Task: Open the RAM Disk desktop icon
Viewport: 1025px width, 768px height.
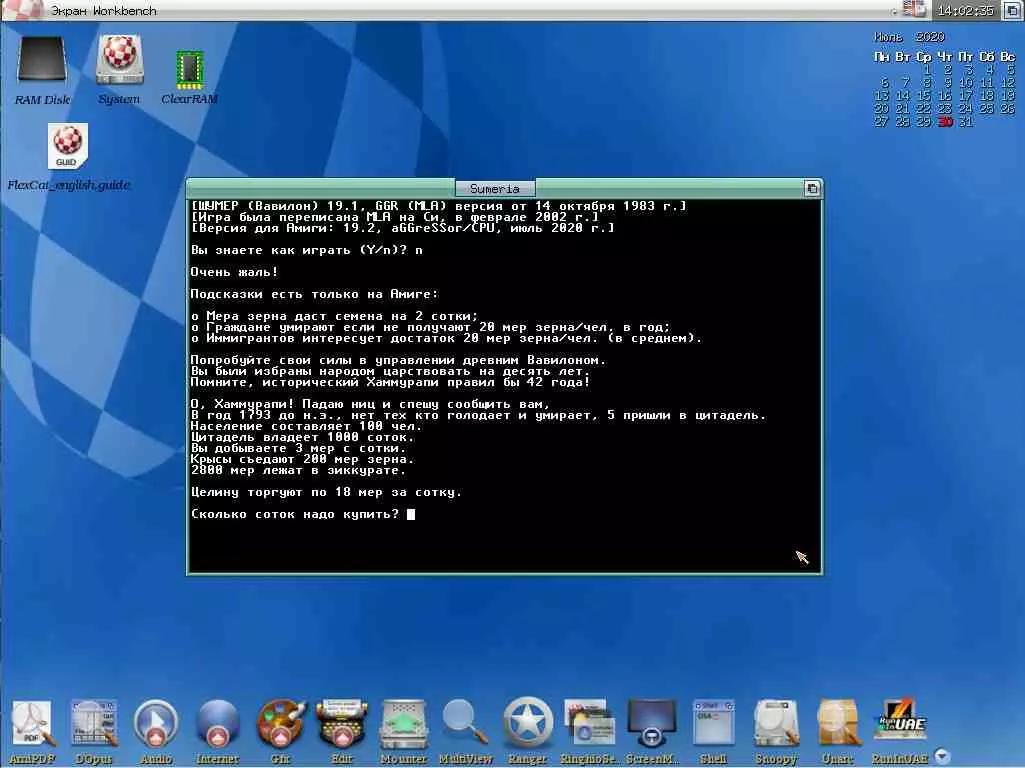Action: (x=42, y=60)
